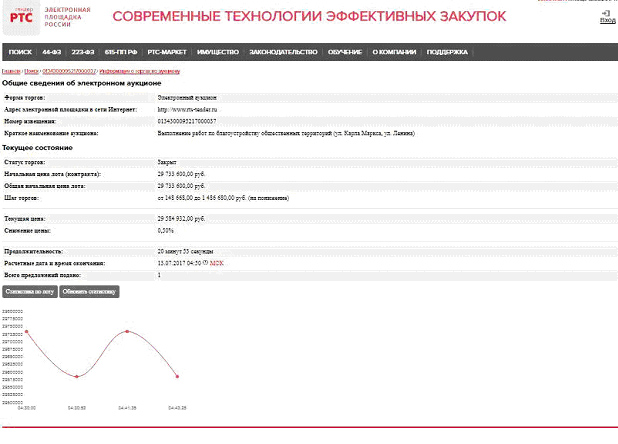
Task: Open the ПОИСК menu item
Action: coord(20,52)
